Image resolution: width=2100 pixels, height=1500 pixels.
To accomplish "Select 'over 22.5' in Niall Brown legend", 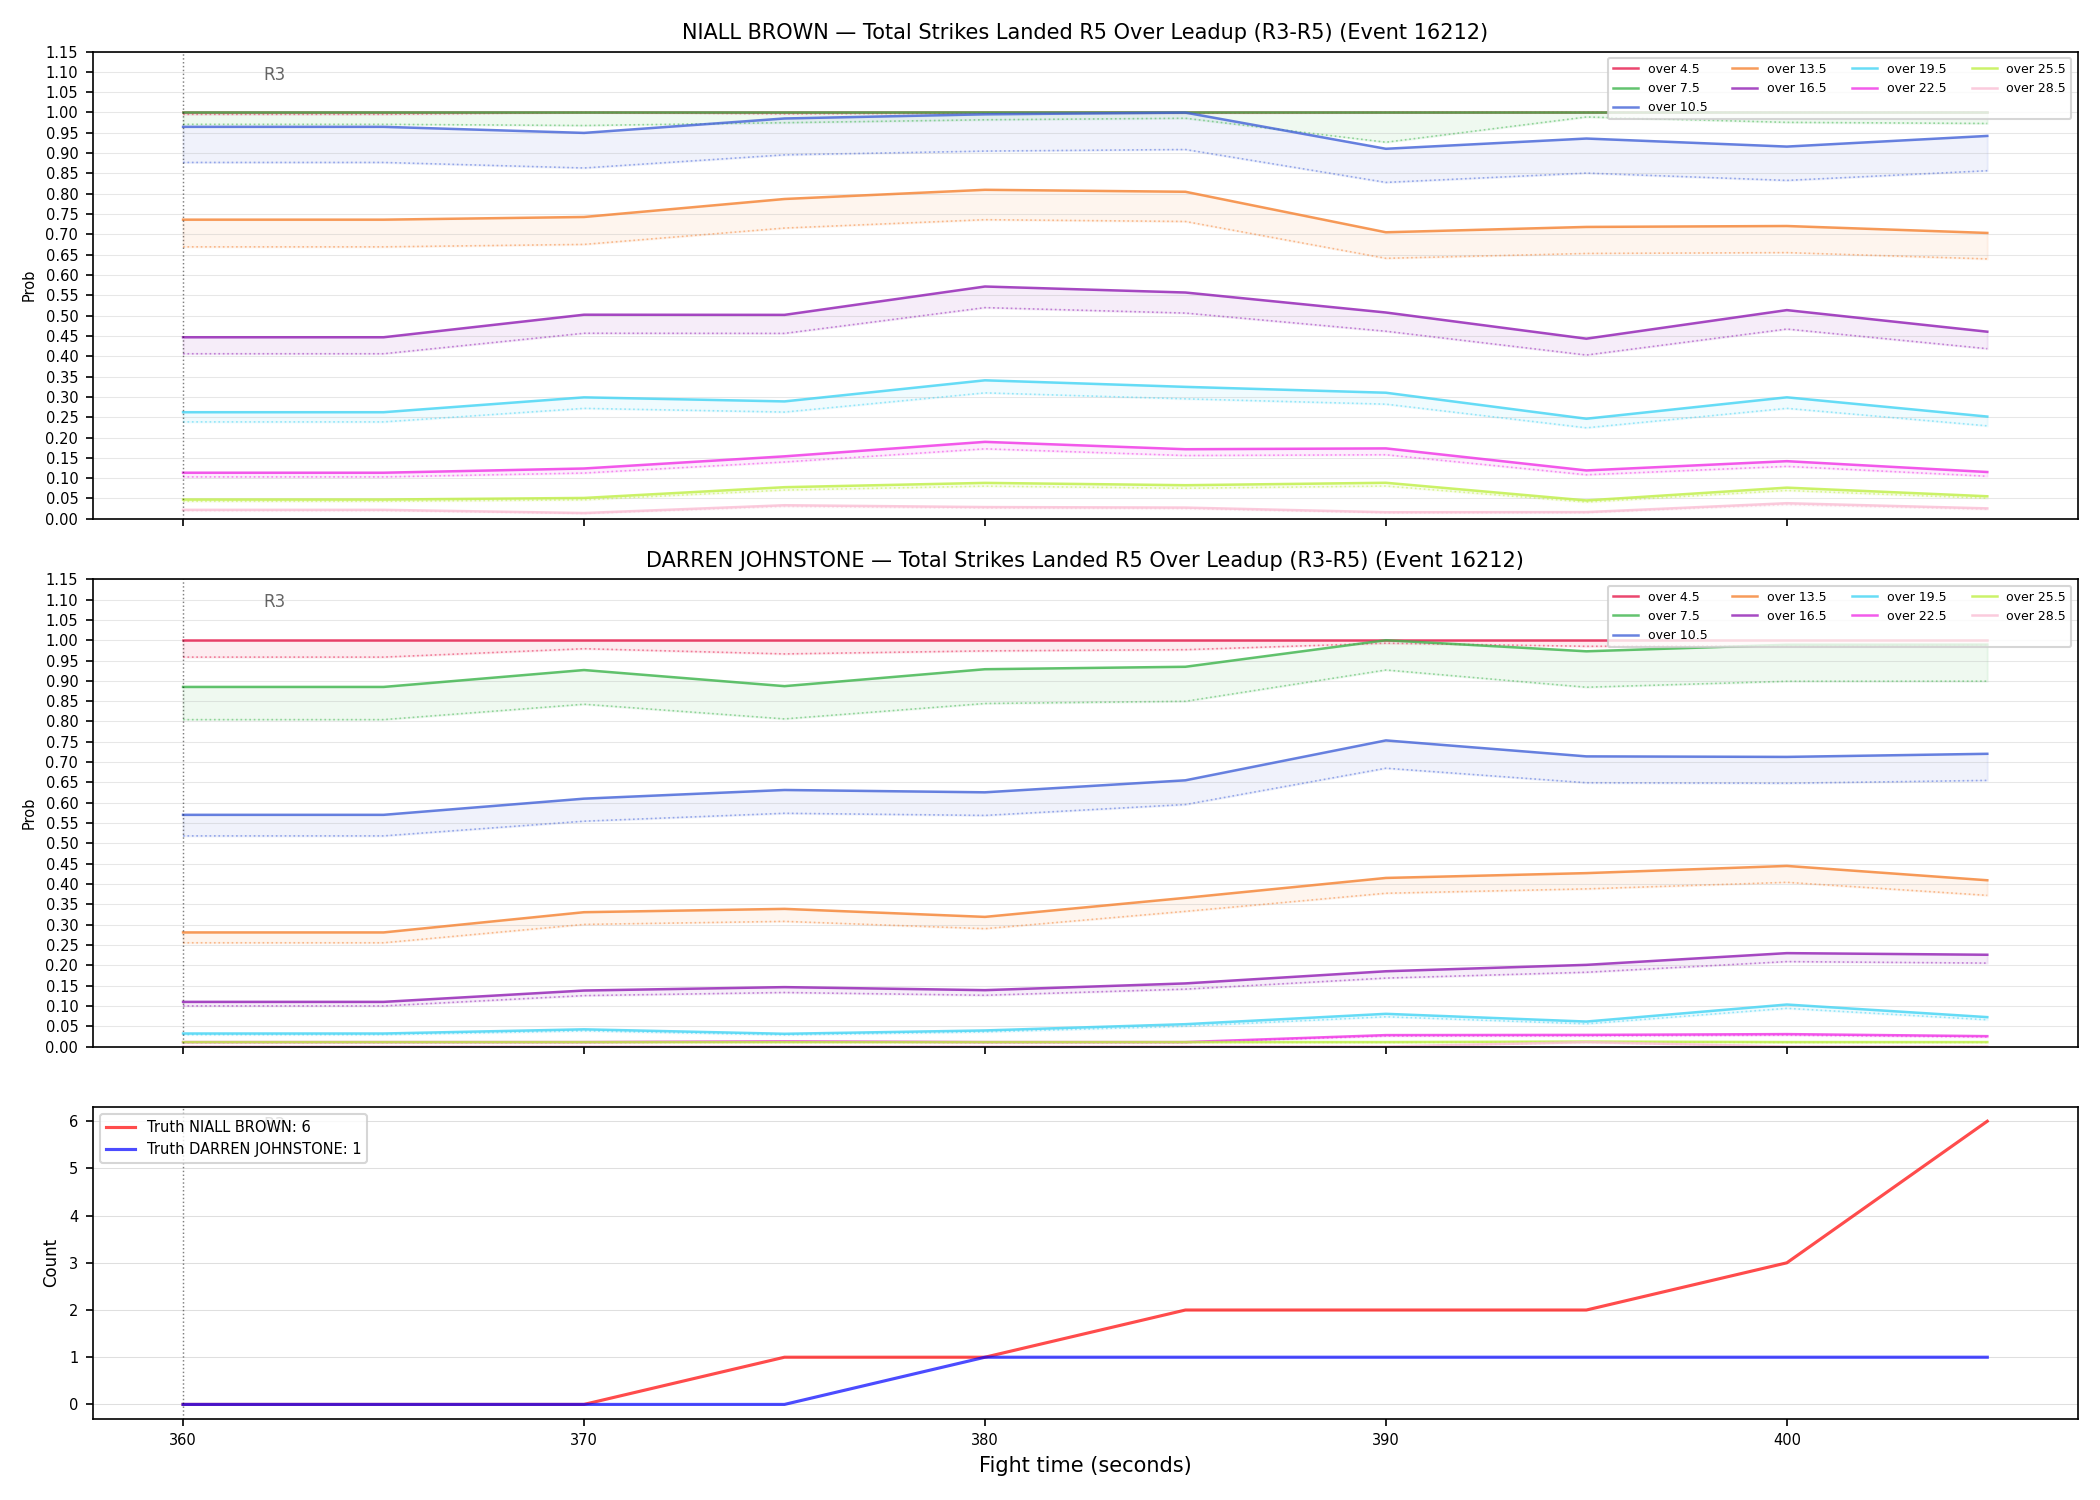I will (x=1899, y=88).
